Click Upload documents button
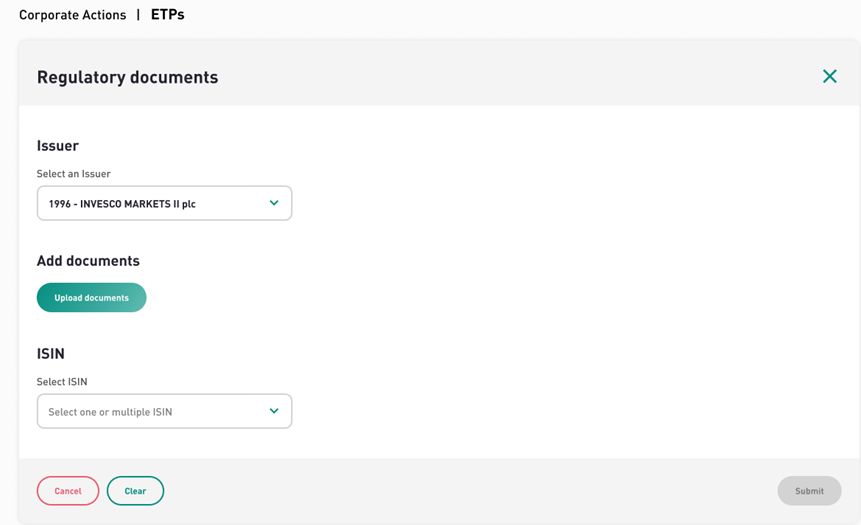 [92, 298]
